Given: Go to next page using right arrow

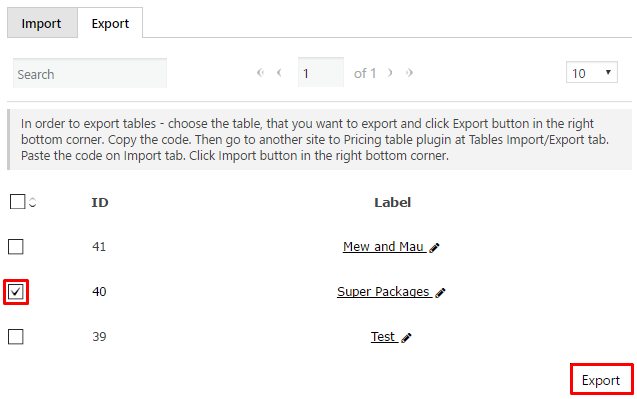Looking at the screenshot, I should [x=390, y=73].
